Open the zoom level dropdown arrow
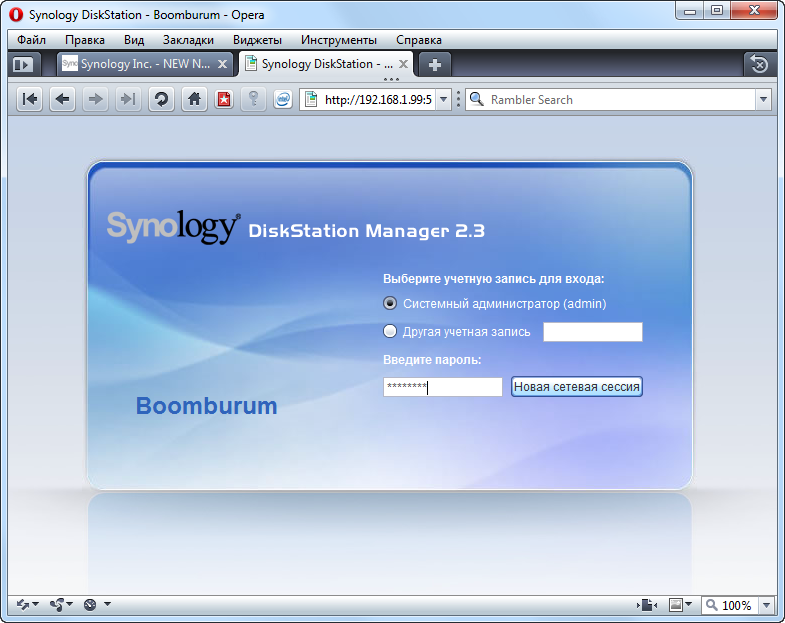The height and width of the screenshot is (623, 785). point(766,605)
